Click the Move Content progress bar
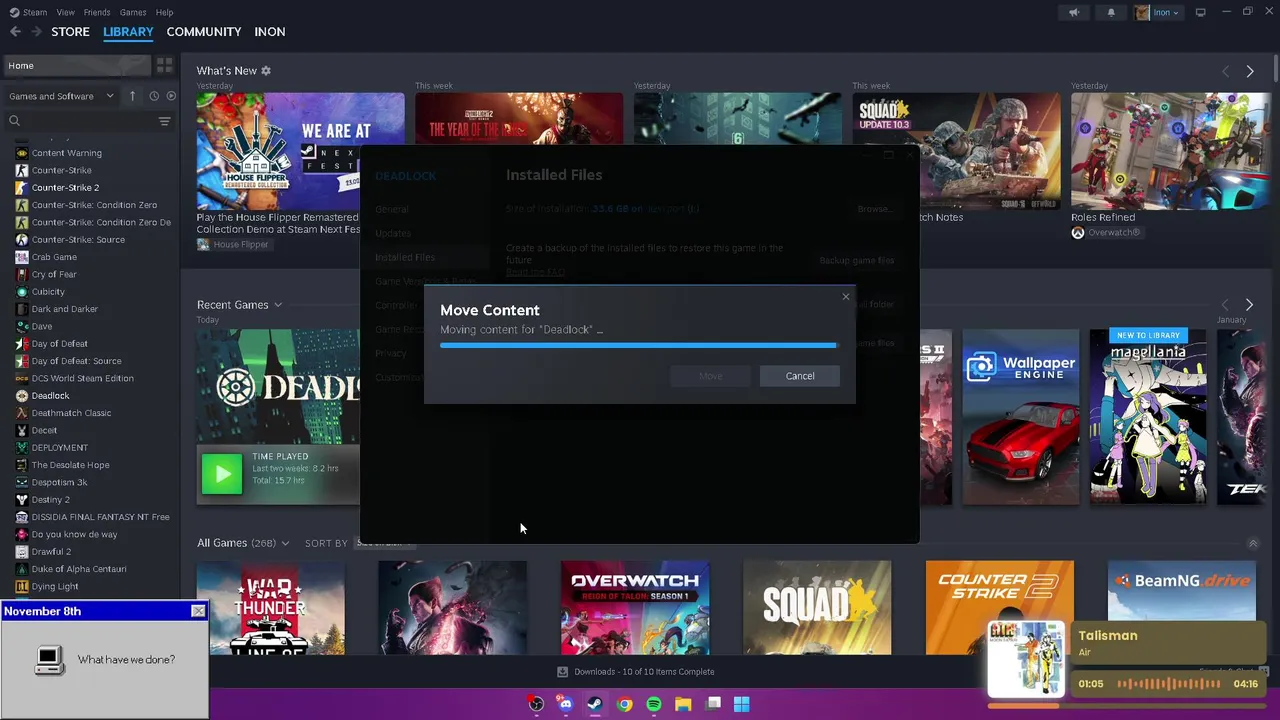 click(x=638, y=345)
